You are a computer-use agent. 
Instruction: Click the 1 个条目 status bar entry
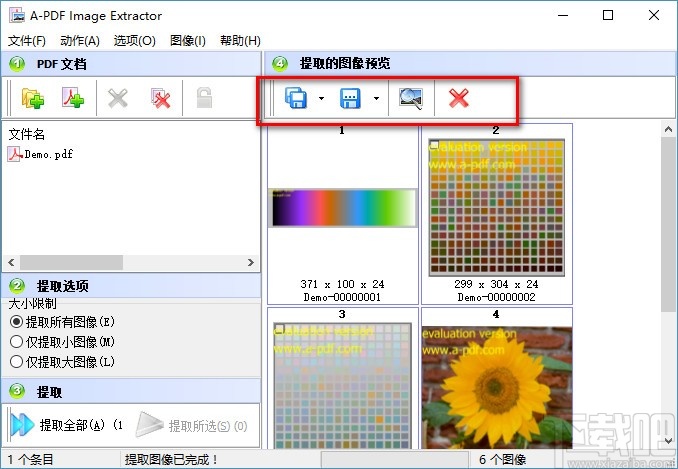click(x=30, y=459)
